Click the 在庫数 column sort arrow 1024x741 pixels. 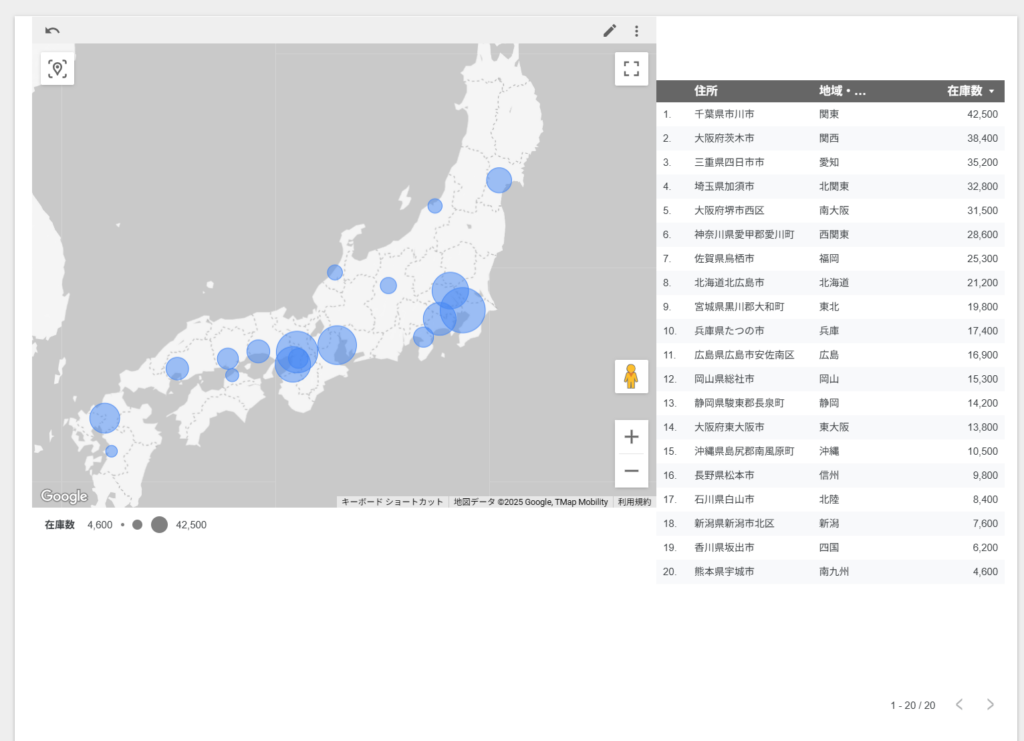(991, 92)
